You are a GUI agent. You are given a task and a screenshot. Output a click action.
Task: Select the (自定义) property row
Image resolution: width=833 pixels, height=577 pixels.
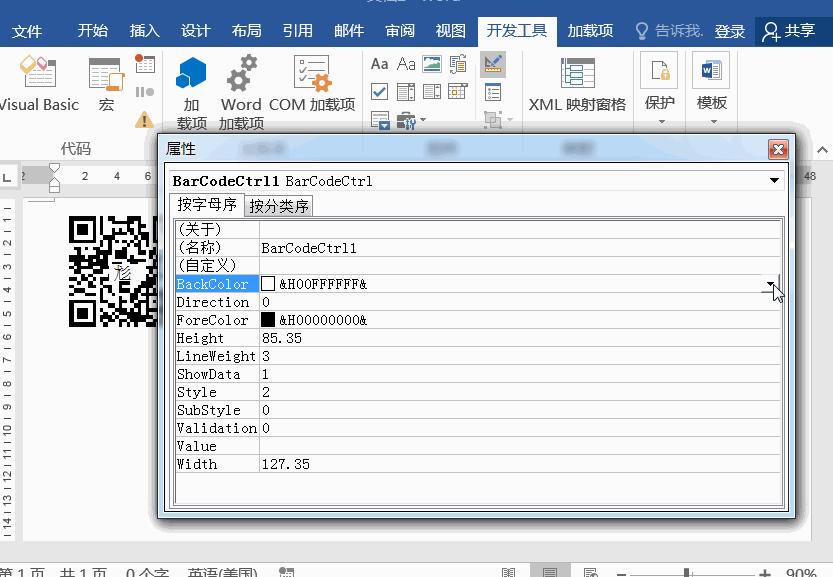point(478,266)
